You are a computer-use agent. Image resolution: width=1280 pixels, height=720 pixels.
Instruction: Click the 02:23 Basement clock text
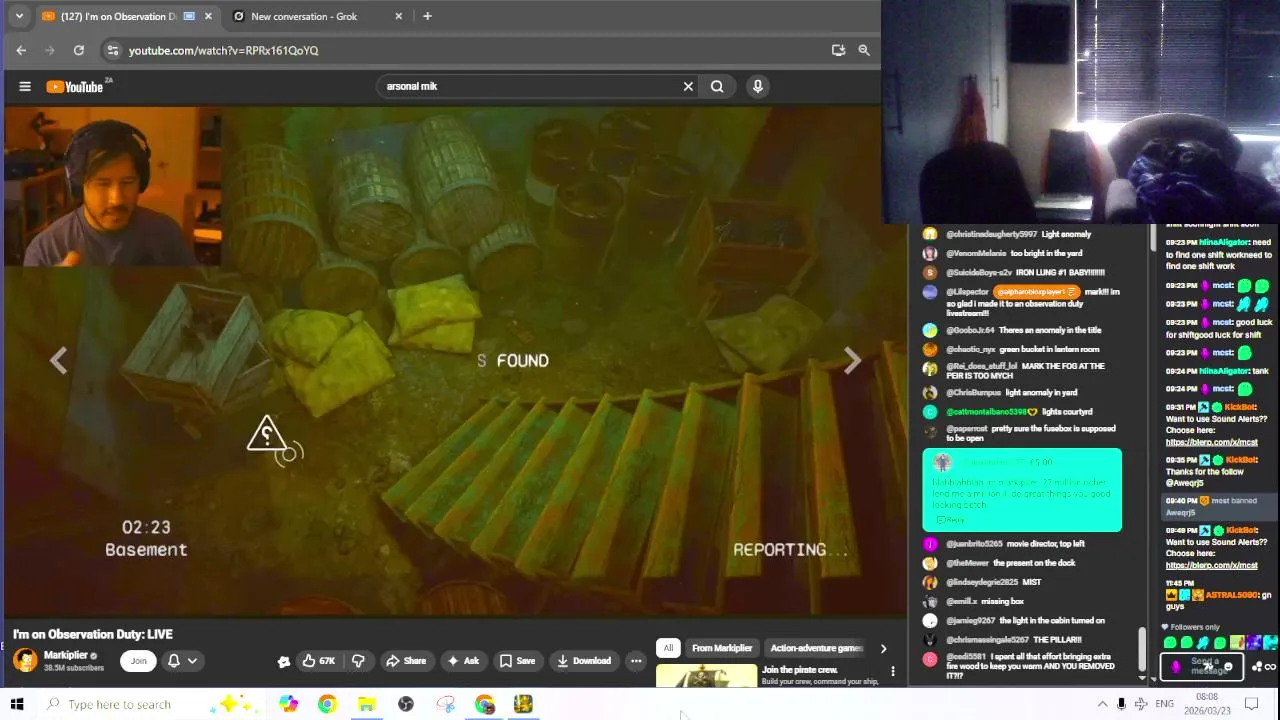click(146, 538)
